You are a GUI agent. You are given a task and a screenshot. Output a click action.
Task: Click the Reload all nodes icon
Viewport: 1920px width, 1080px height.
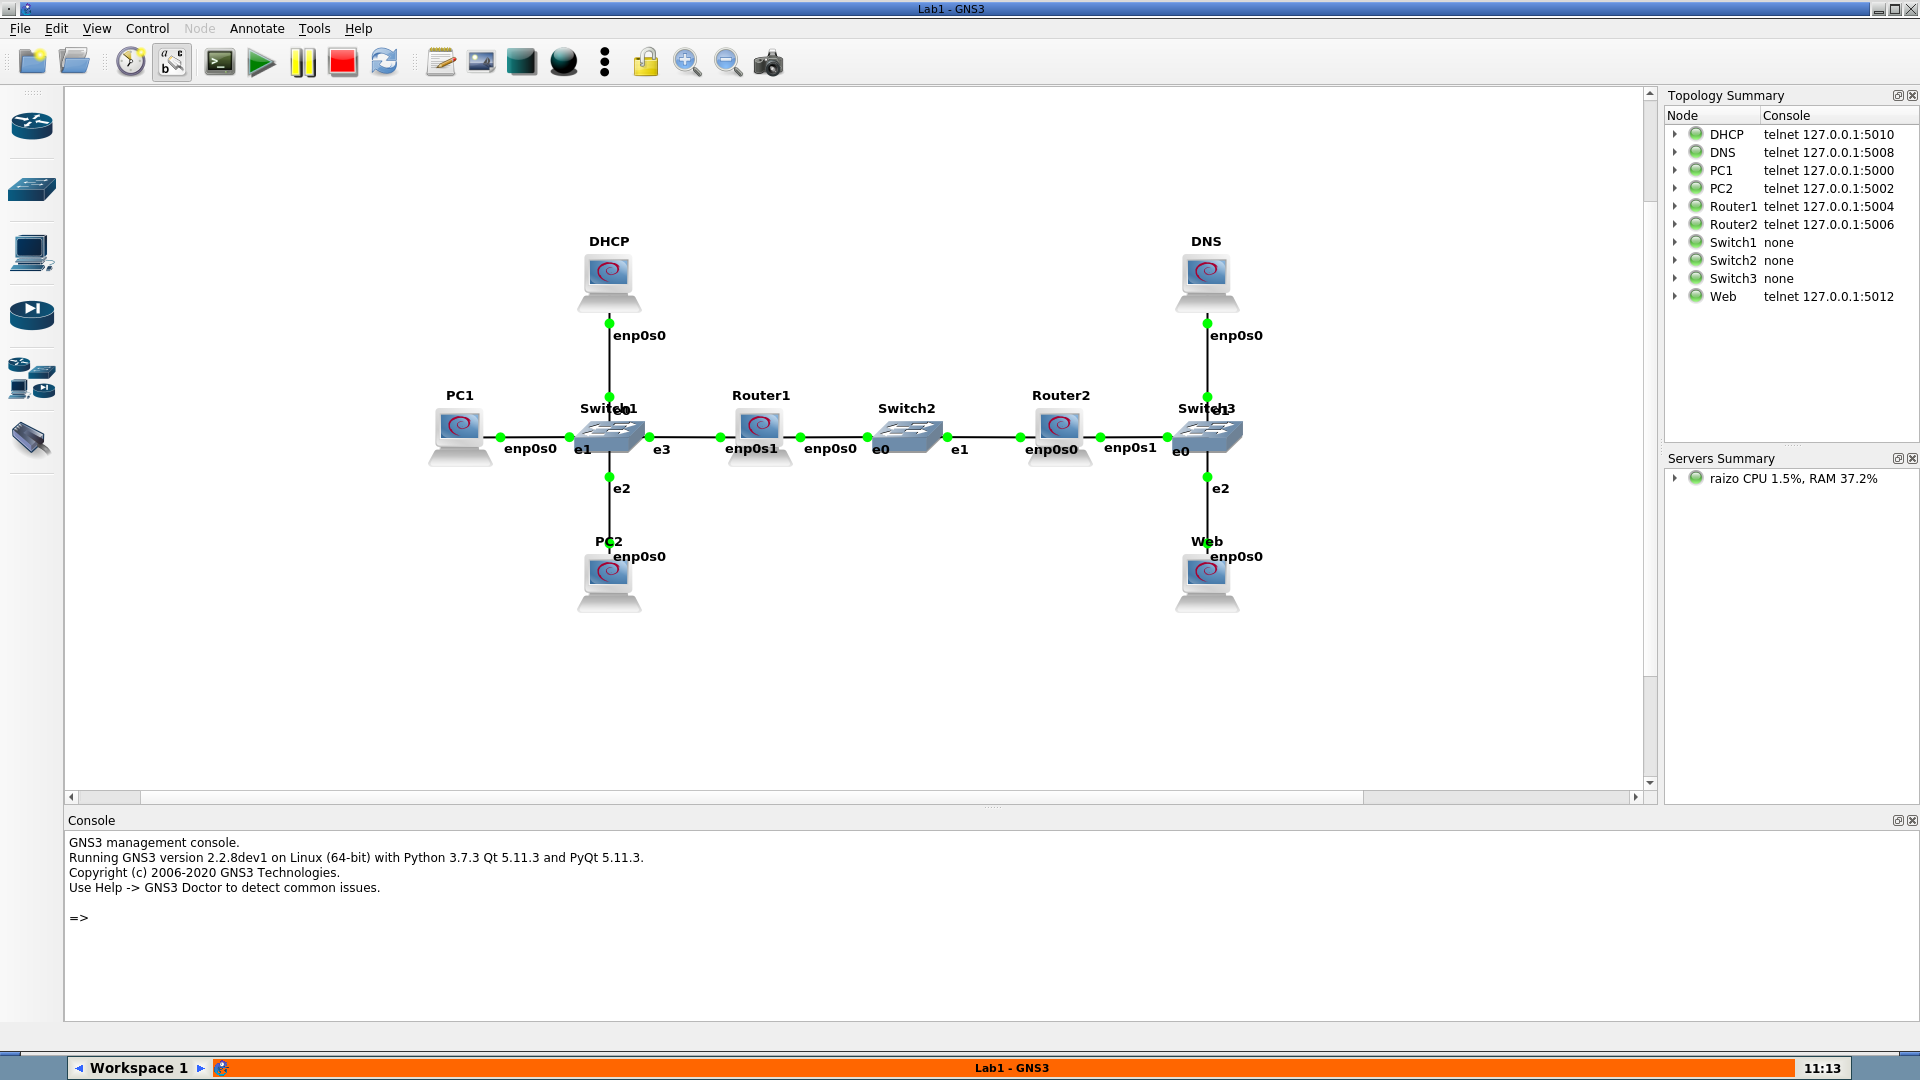point(384,63)
